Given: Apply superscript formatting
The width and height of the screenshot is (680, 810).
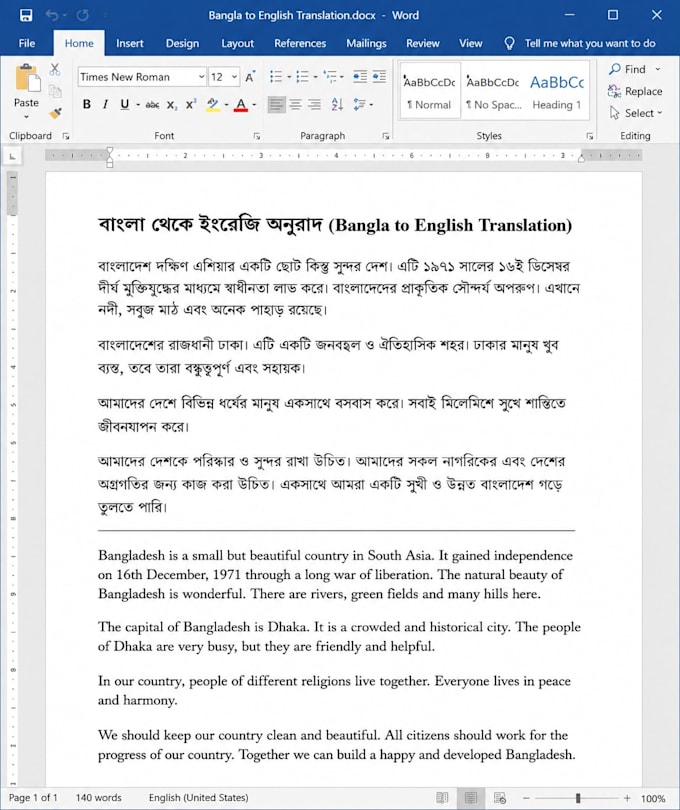Looking at the screenshot, I should click(x=191, y=104).
